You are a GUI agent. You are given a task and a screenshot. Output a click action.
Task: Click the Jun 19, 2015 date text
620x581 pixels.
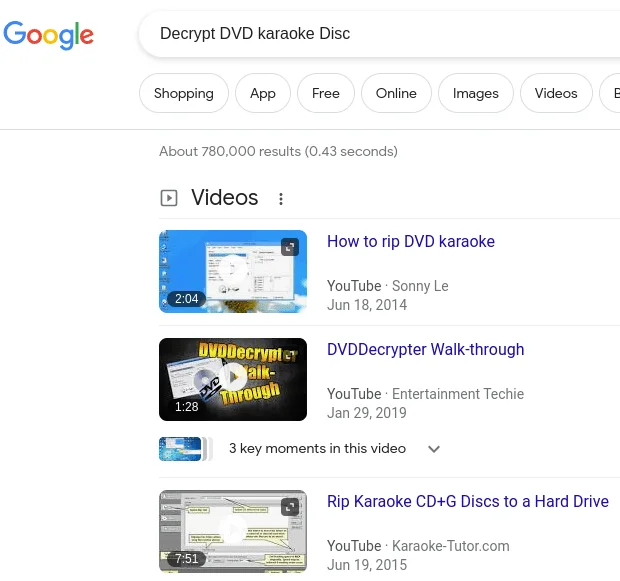[x=367, y=565]
